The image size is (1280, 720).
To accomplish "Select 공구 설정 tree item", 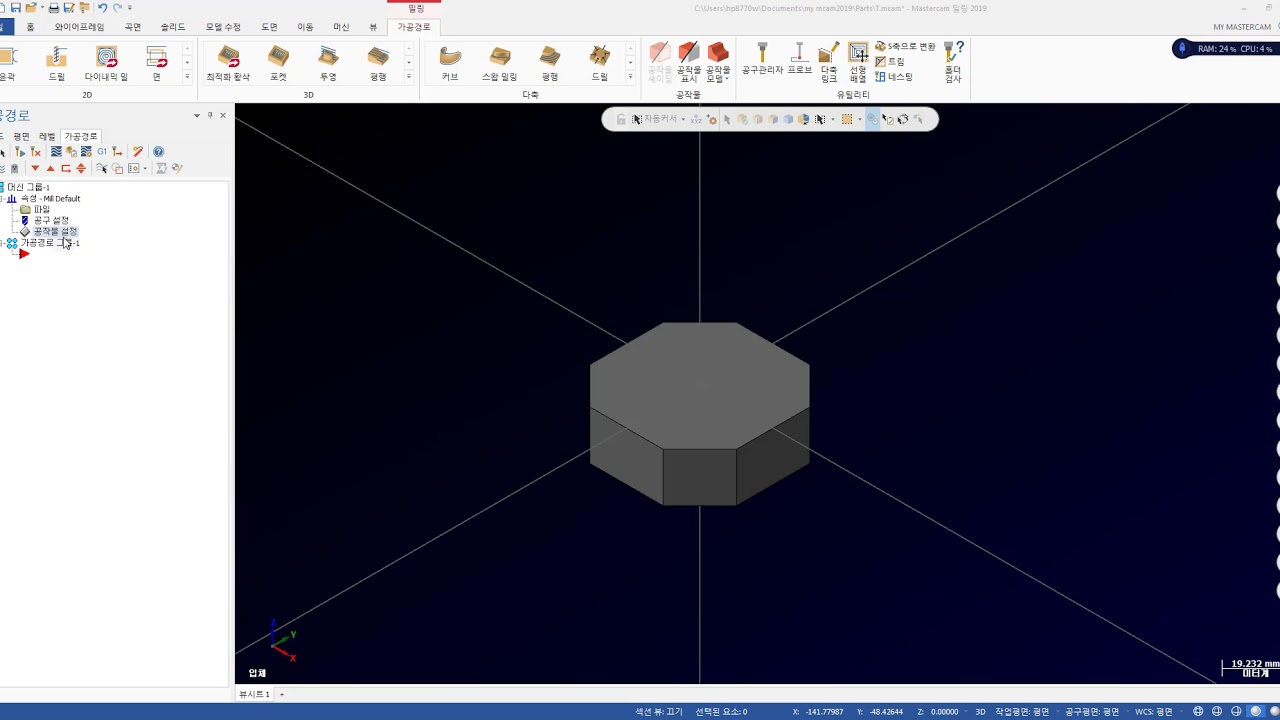I will click(x=51, y=220).
